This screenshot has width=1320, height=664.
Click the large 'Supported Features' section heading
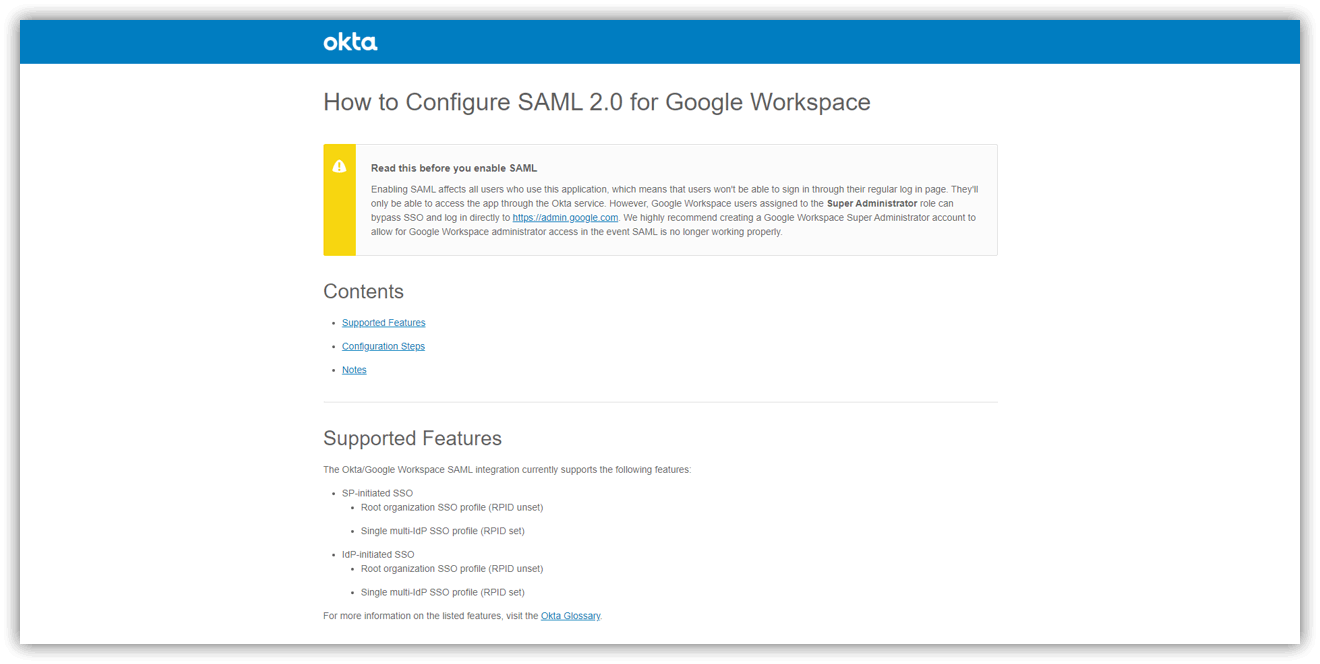(412, 439)
